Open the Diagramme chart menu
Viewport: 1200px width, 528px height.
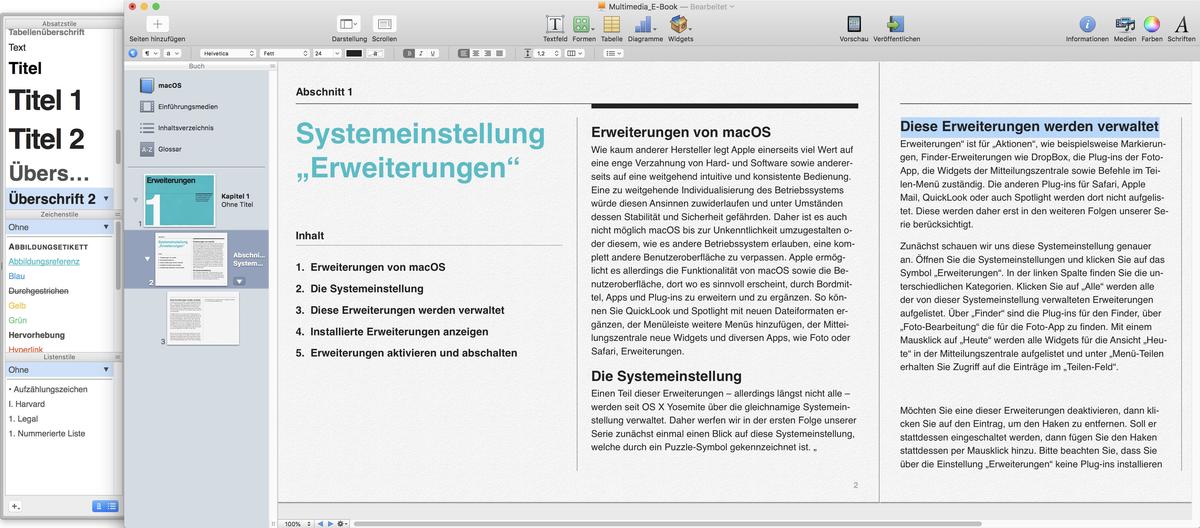pos(644,24)
